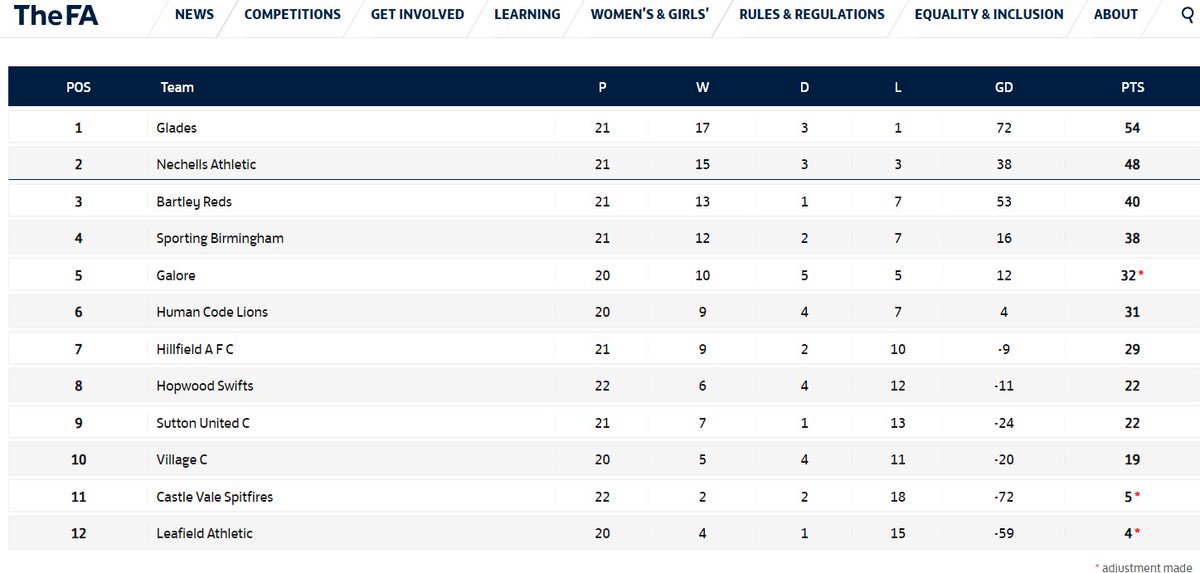Select the Village C team name
Image resolution: width=1200 pixels, height=573 pixels.
182,460
